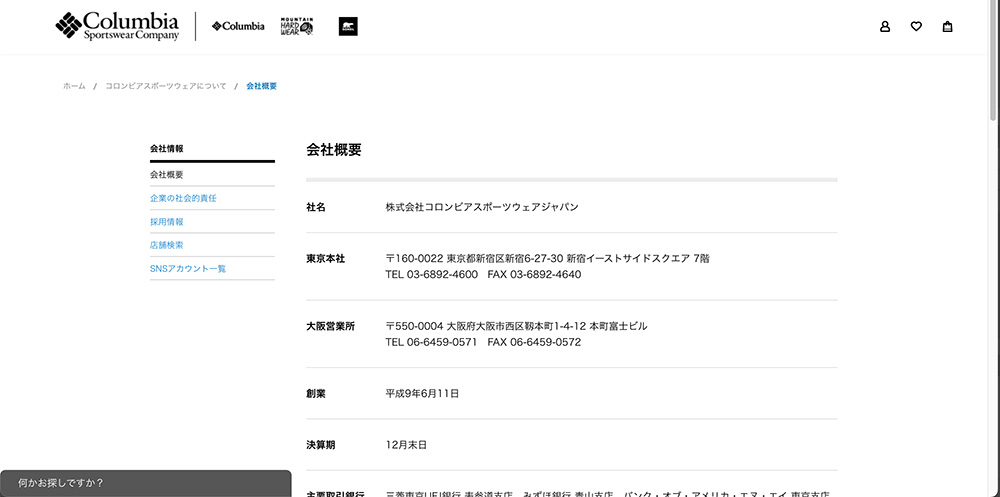Open the account user icon
1000x497 pixels.
point(885,27)
